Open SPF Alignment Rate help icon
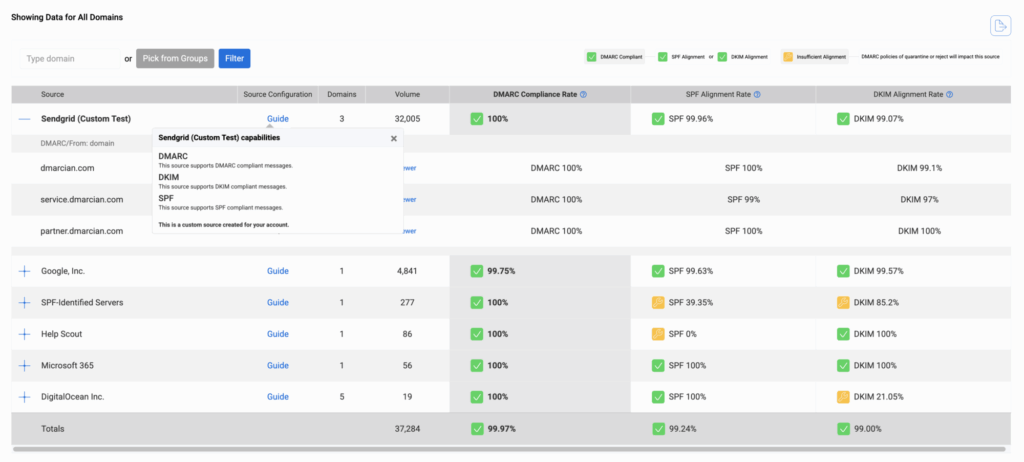The height and width of the screenshot is (462, 1024). (757, 95)
